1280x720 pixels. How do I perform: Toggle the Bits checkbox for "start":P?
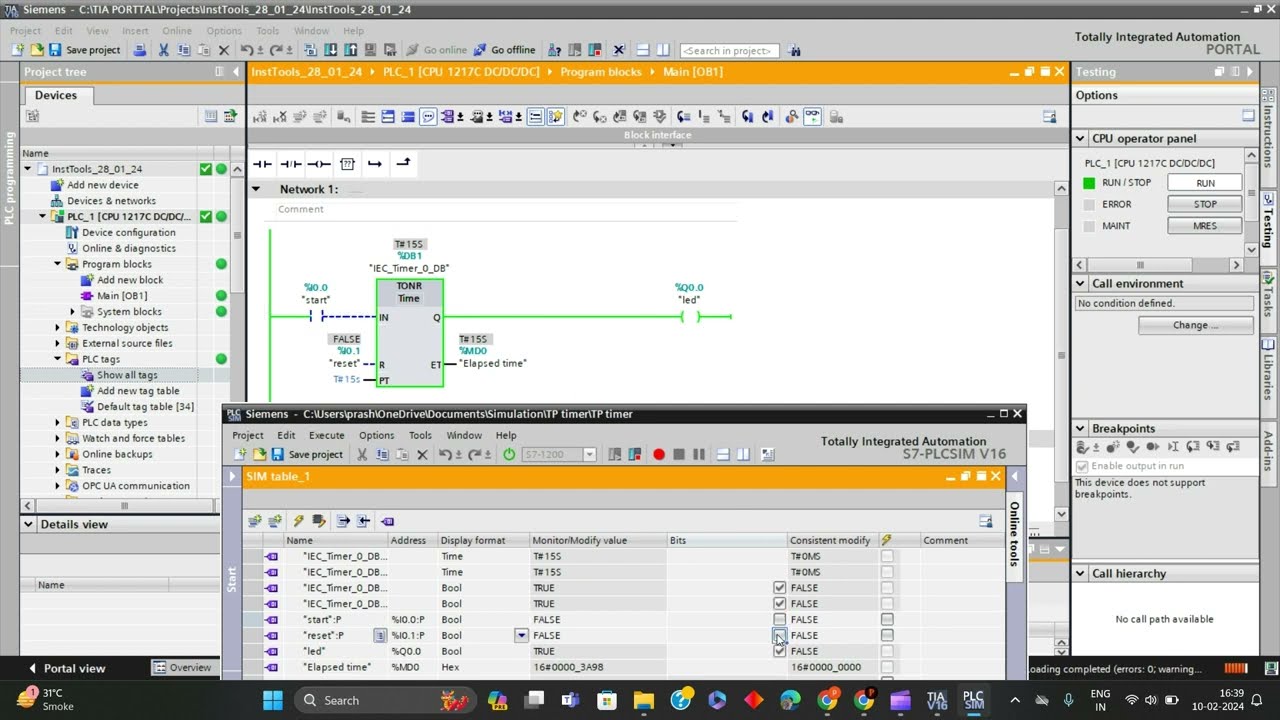(780, 620)
